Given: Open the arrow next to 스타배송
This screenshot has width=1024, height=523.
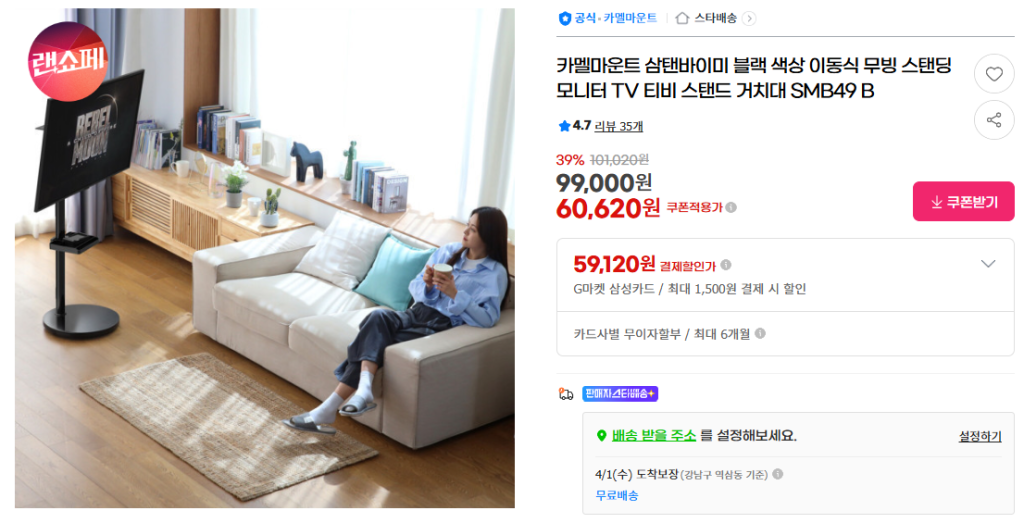Looking at the screenshot, I should click(x=749, y=18).
